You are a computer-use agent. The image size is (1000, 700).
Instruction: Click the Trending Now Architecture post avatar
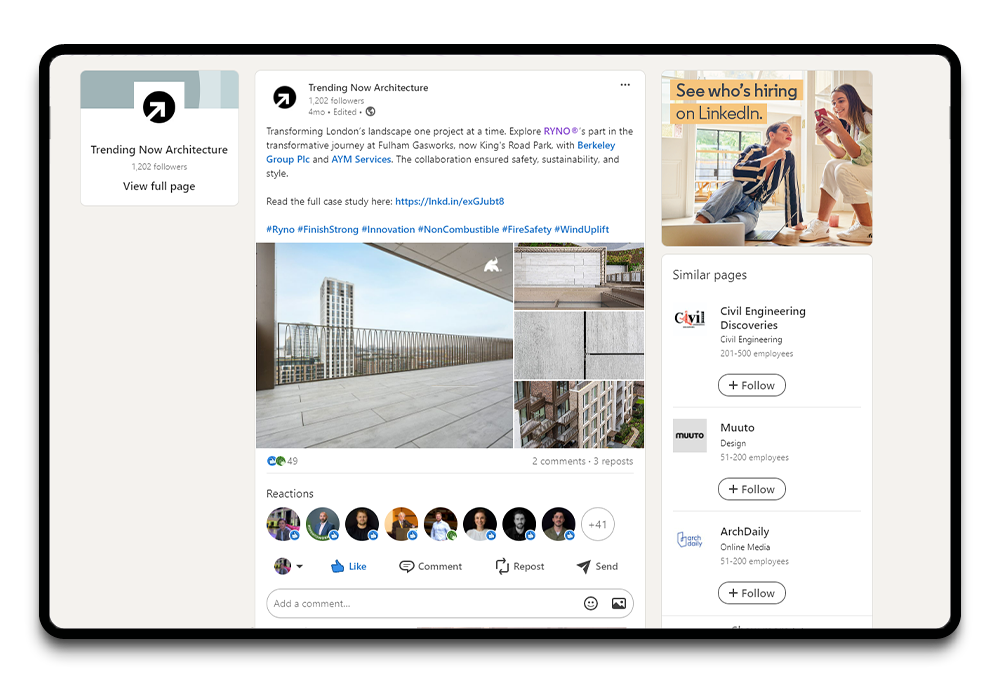pyautogui.click(x=284, y=98)
